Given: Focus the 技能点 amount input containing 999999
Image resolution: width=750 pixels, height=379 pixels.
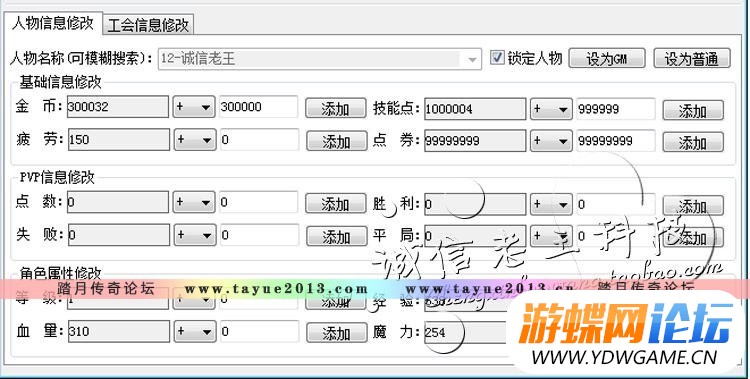Looking at the screenshot, I should [616, 109].
